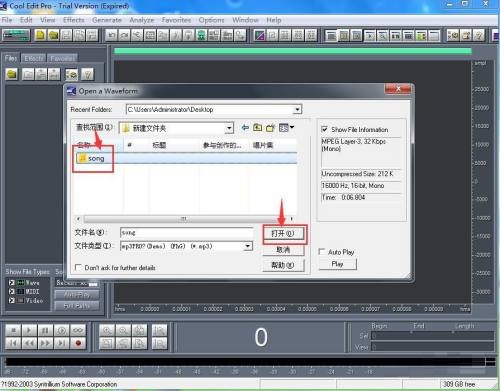500x391 pixels.
Task: Click the Rewind transport button
Action: 29,343
